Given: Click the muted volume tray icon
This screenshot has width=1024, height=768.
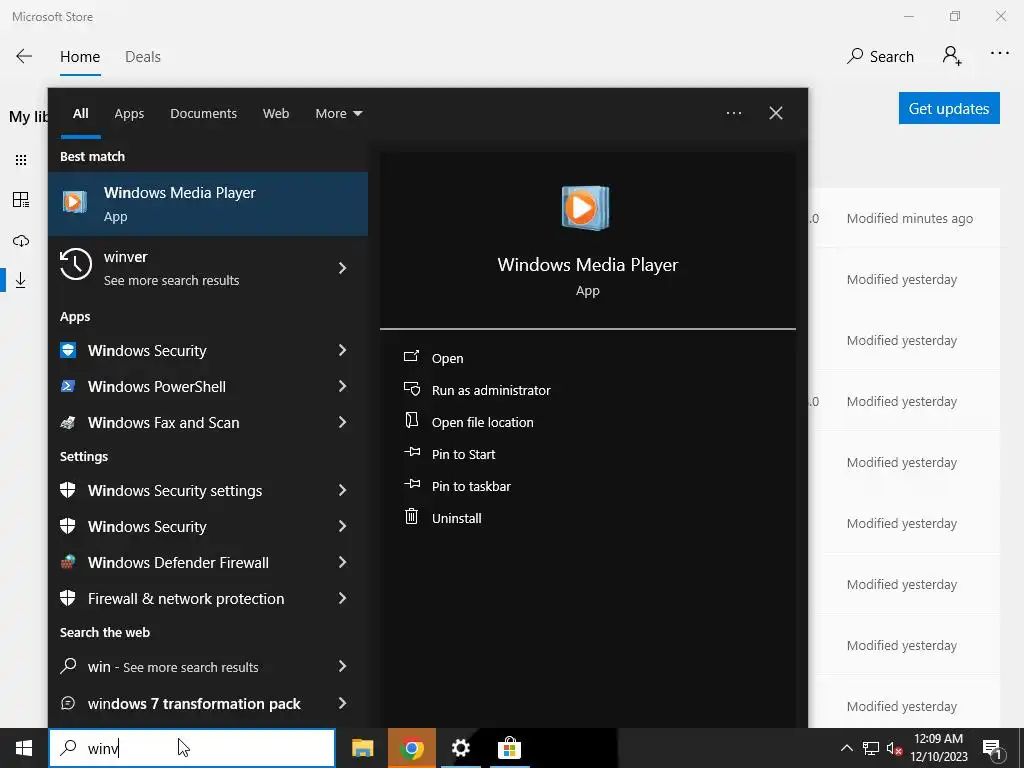Looking at the screenshot, I should coord(894,748).
